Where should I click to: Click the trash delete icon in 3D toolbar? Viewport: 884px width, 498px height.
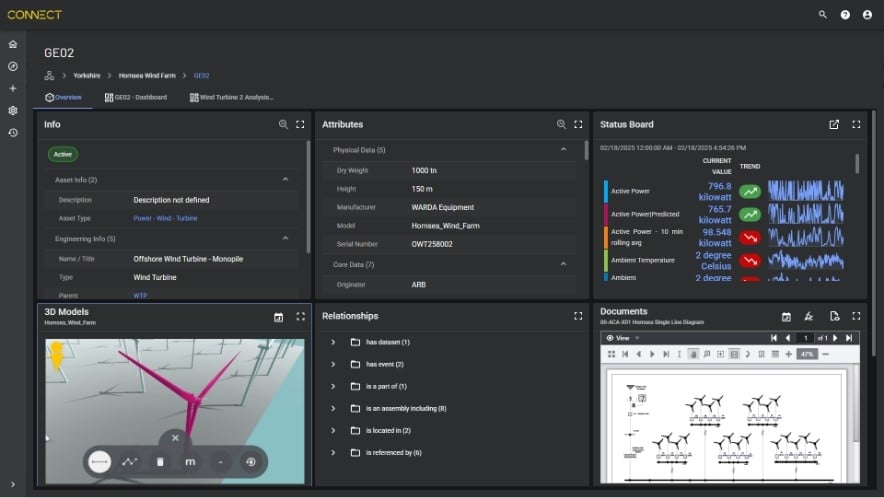coord(160,462)
